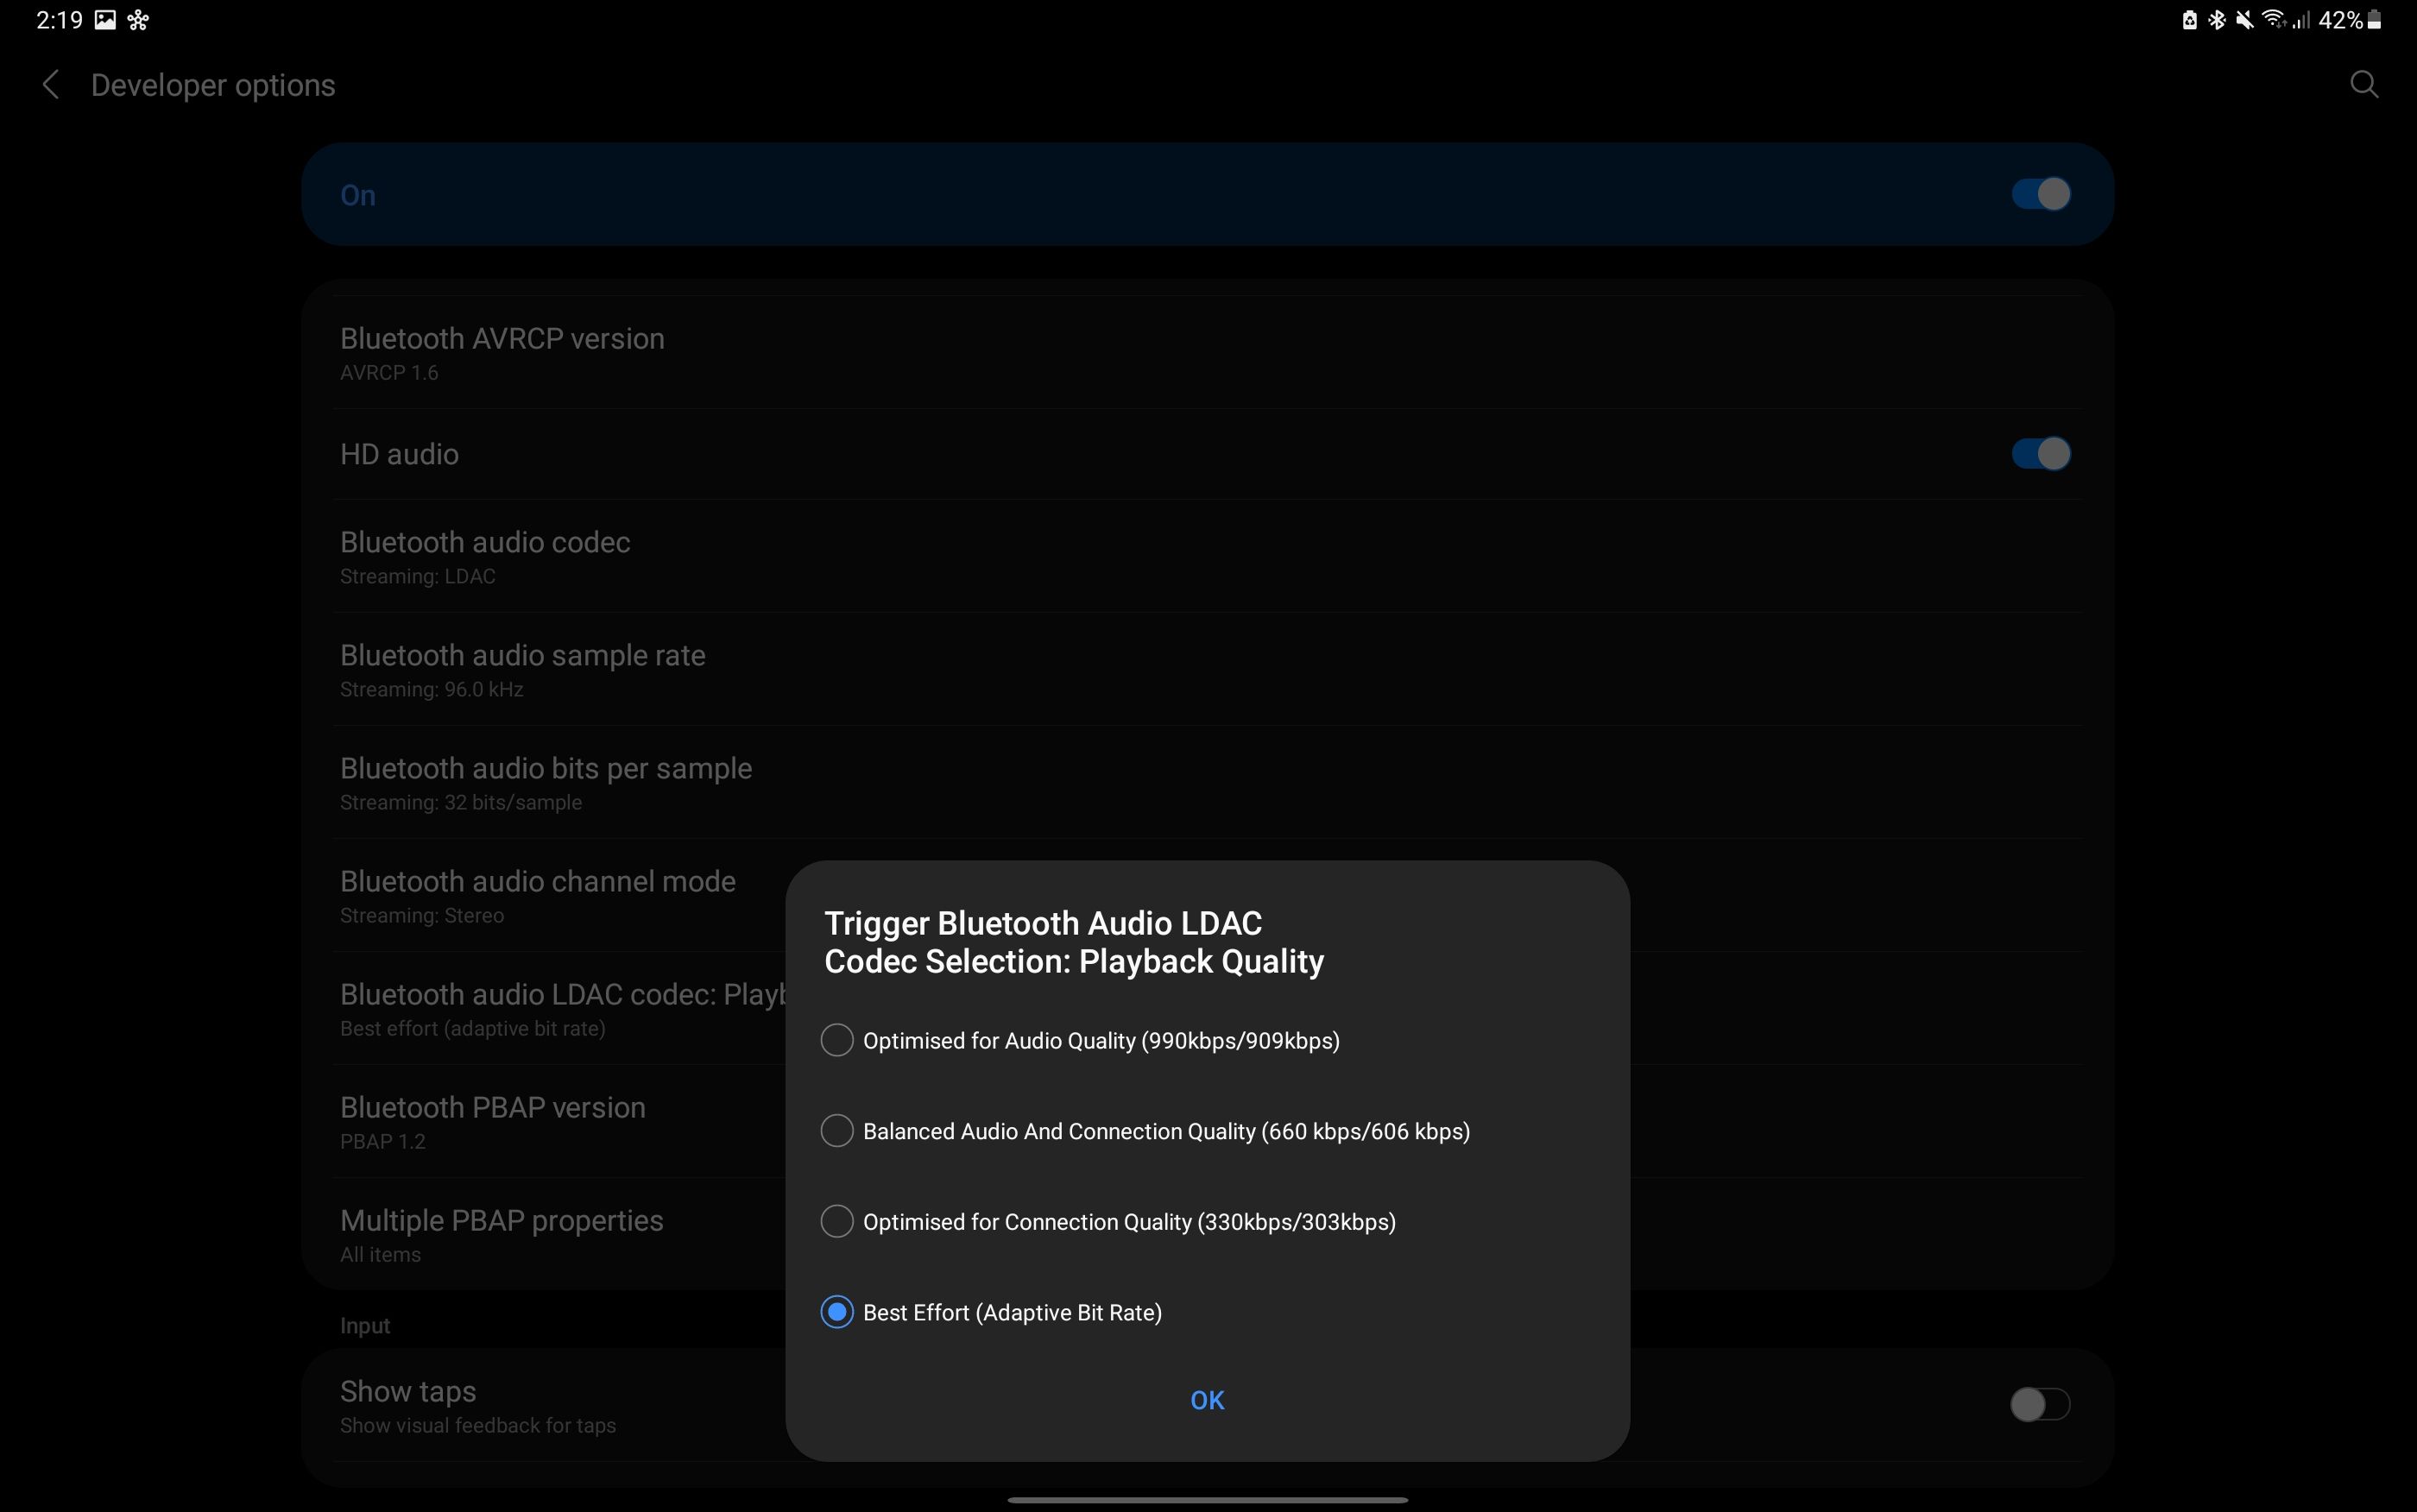Open search in Developer options
This screenshot has width=2417, height=1512.
point(2364,84)
